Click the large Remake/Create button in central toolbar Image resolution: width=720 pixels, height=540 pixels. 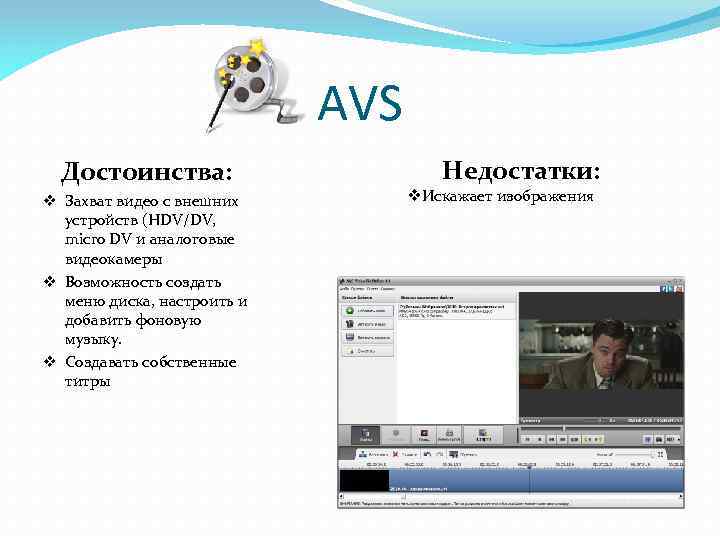pos(484,435)
